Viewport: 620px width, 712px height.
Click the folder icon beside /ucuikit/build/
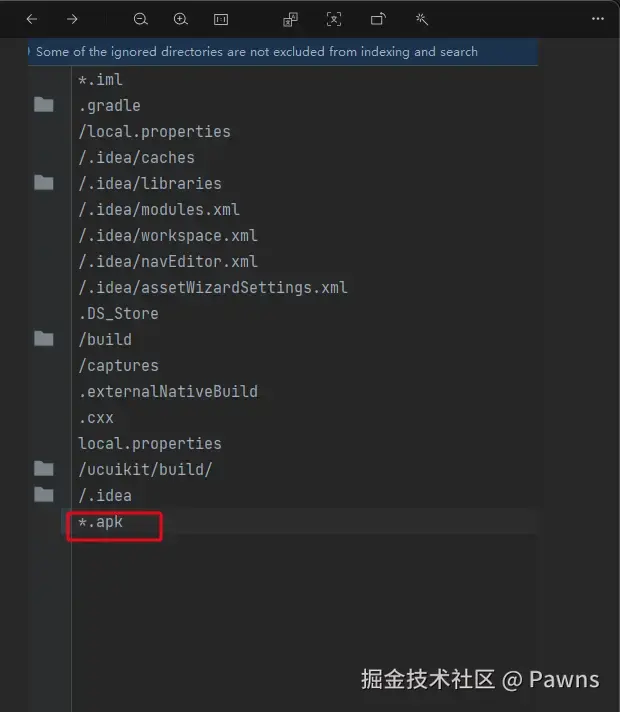[x=43, y=468]
